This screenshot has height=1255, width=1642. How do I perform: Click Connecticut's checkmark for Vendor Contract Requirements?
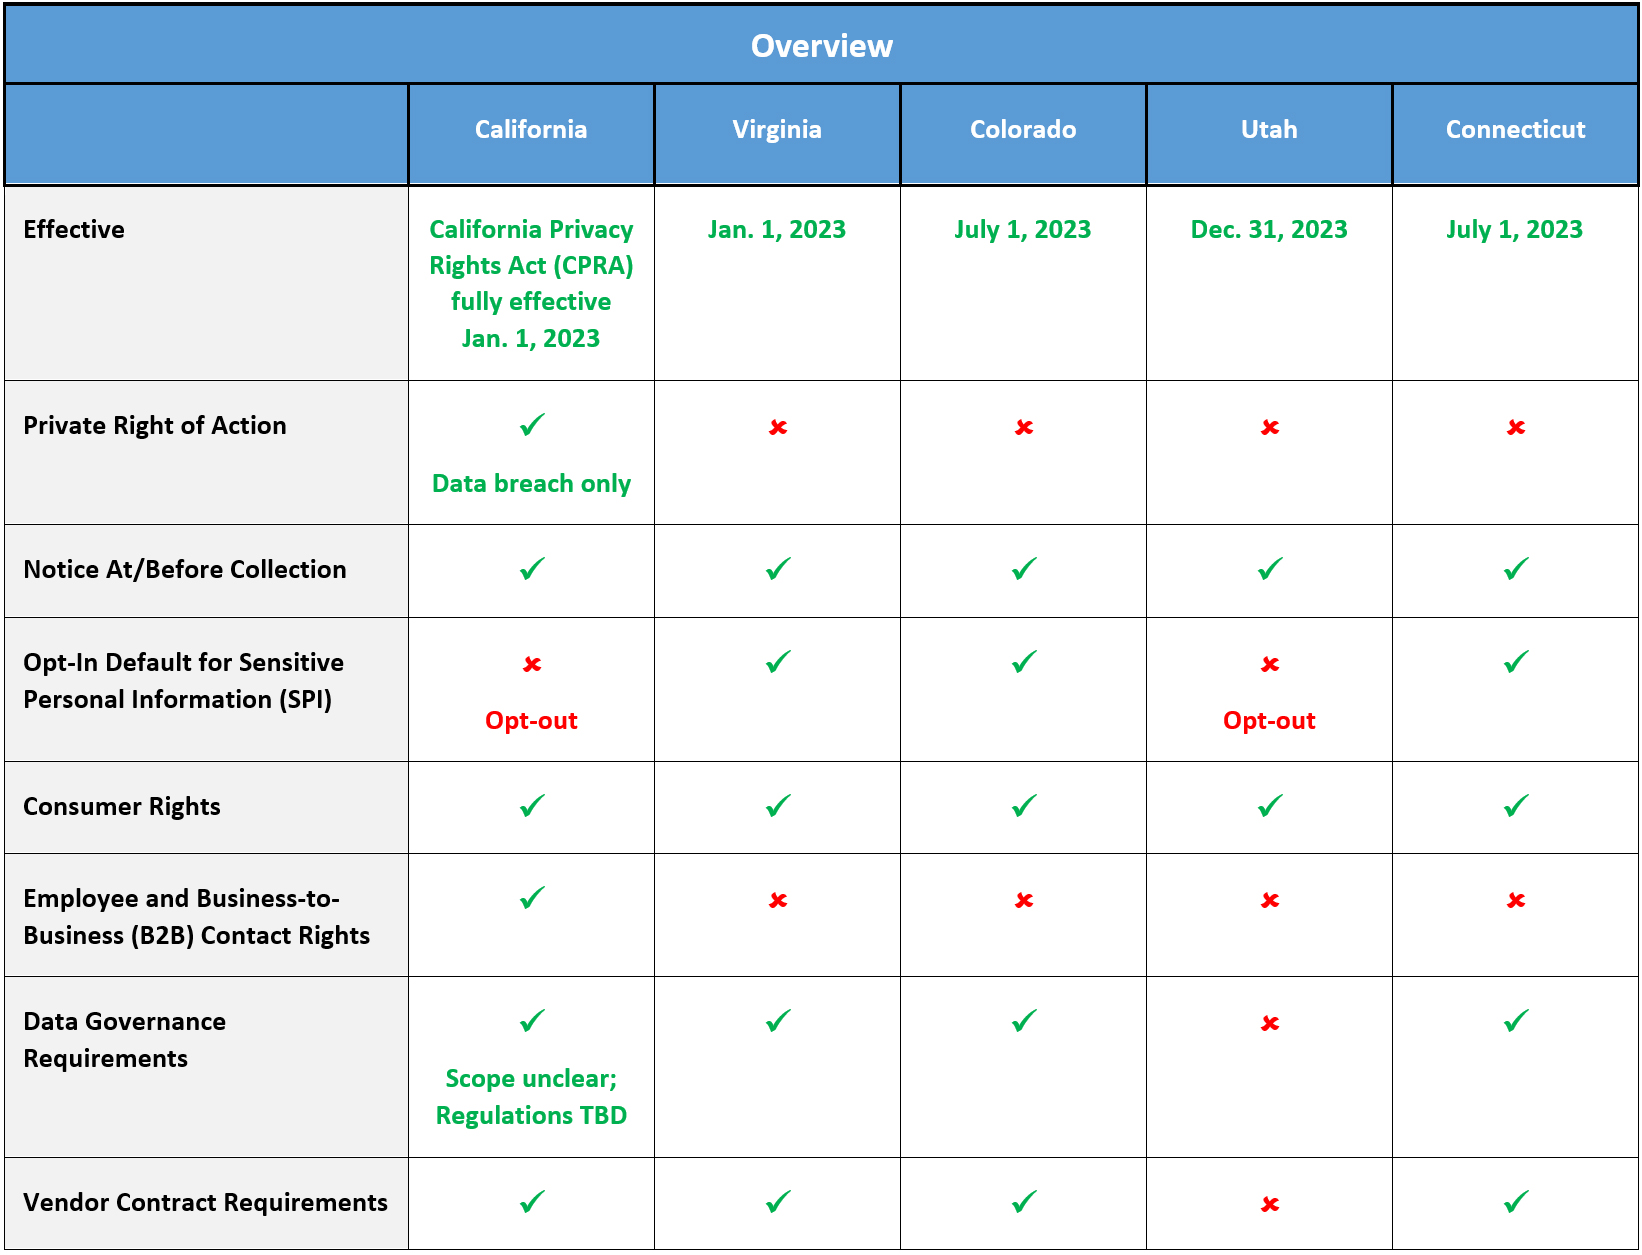point(1516,1202)
